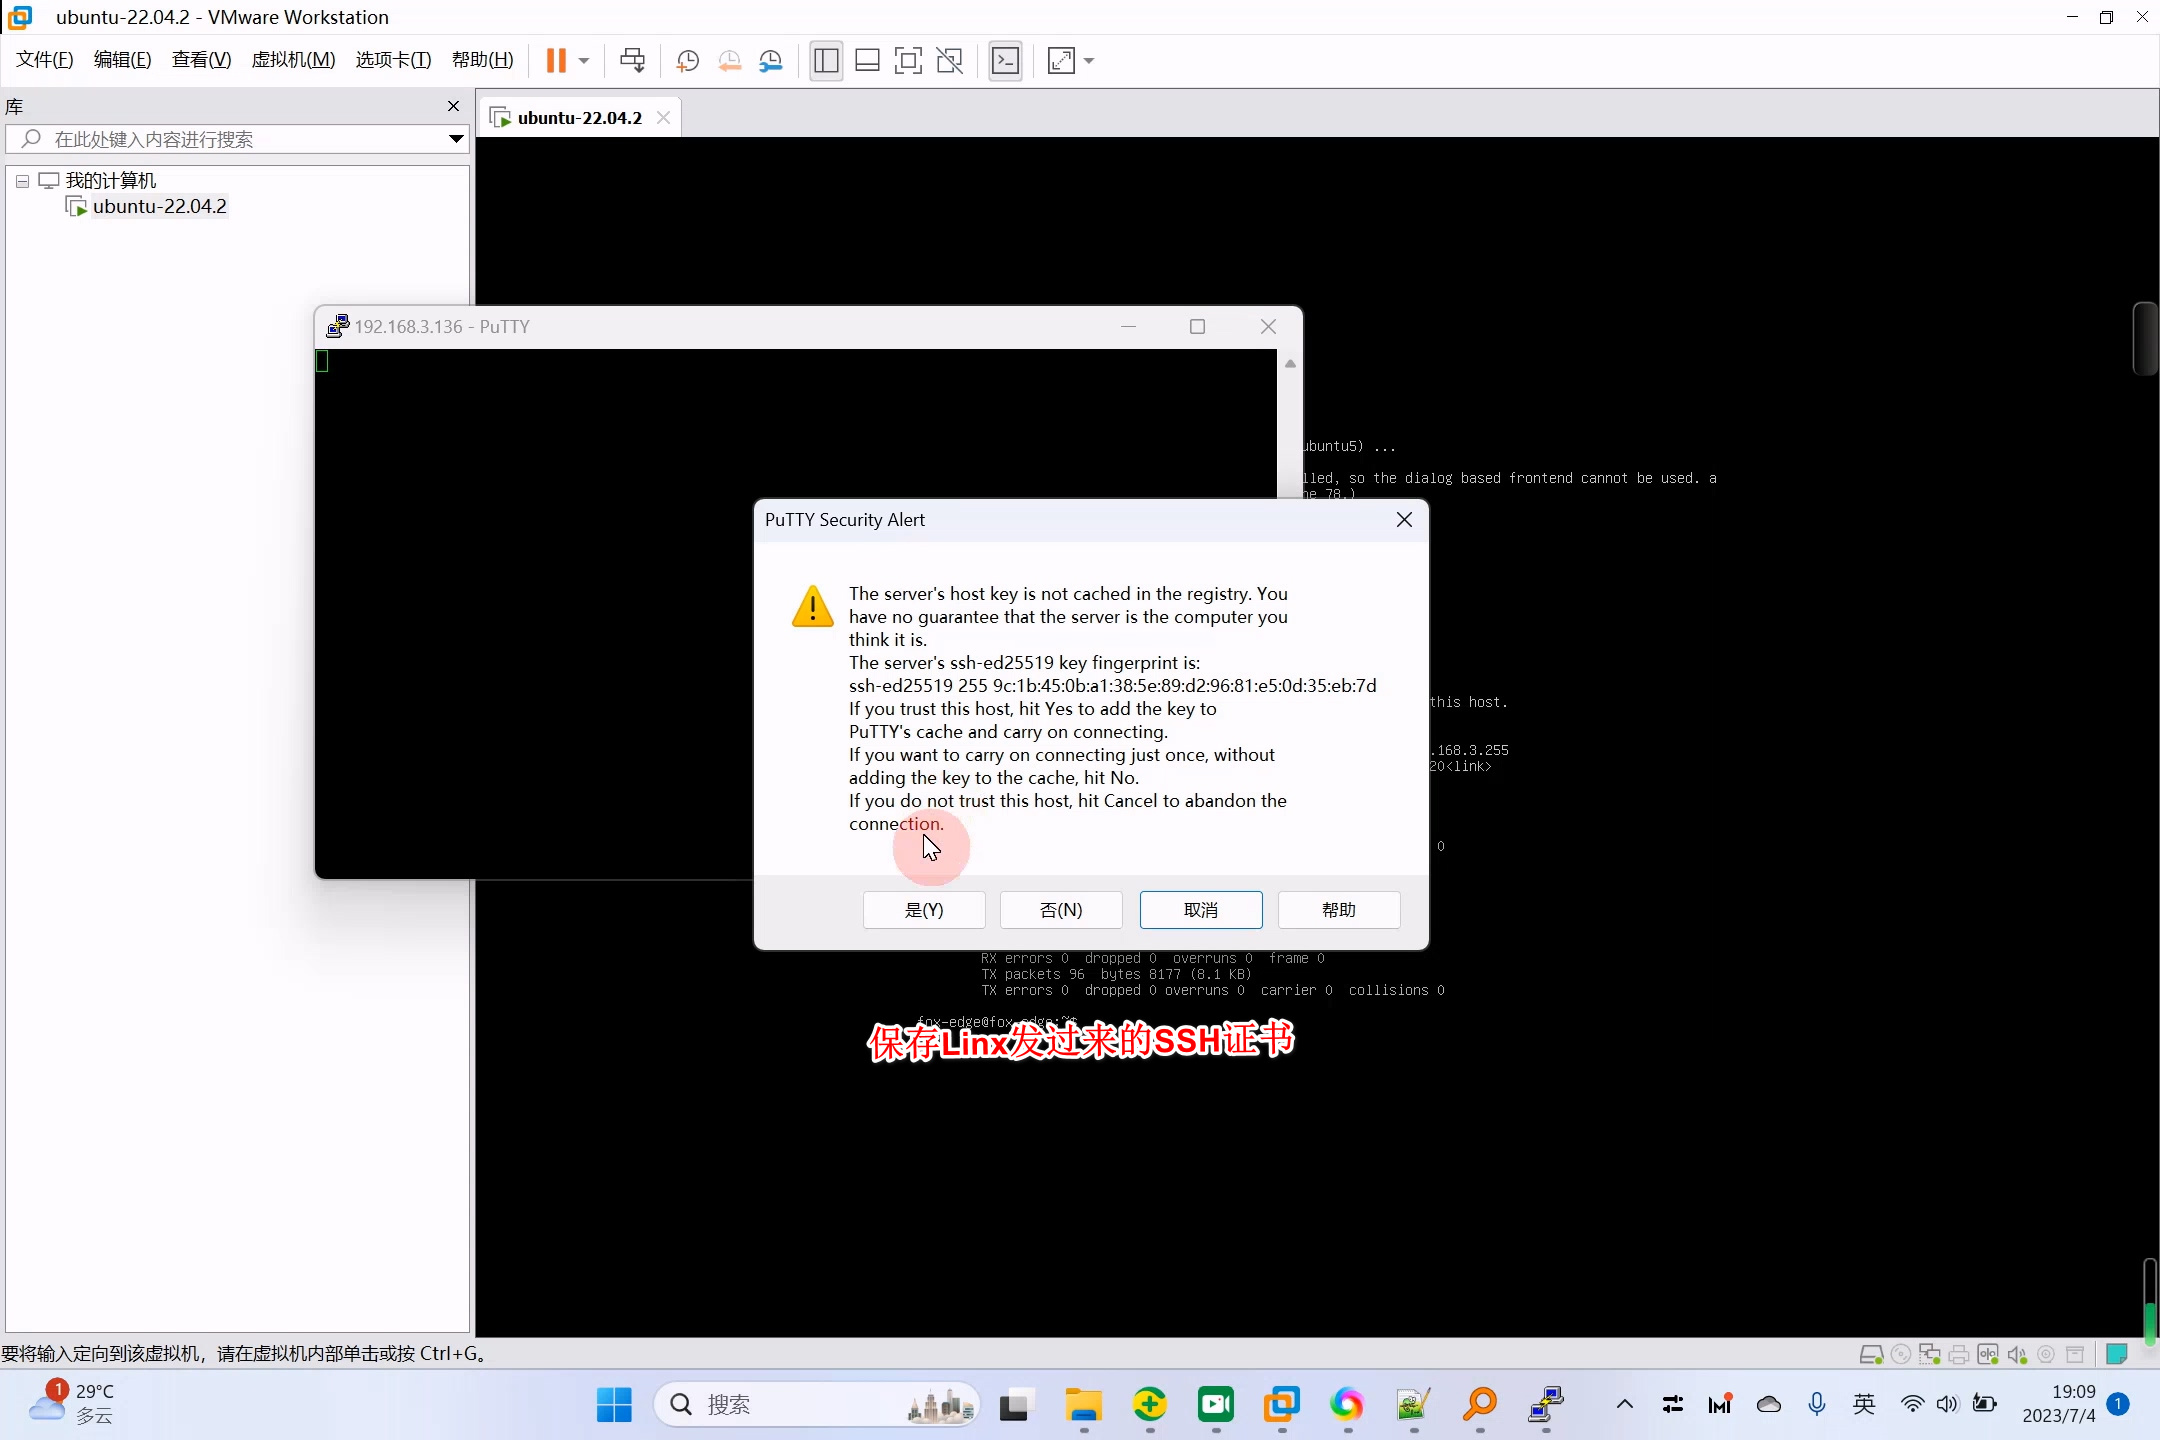Click the sound card status icon
Screen dimensions: 2160x1440
click(x=2017, y=1355)
